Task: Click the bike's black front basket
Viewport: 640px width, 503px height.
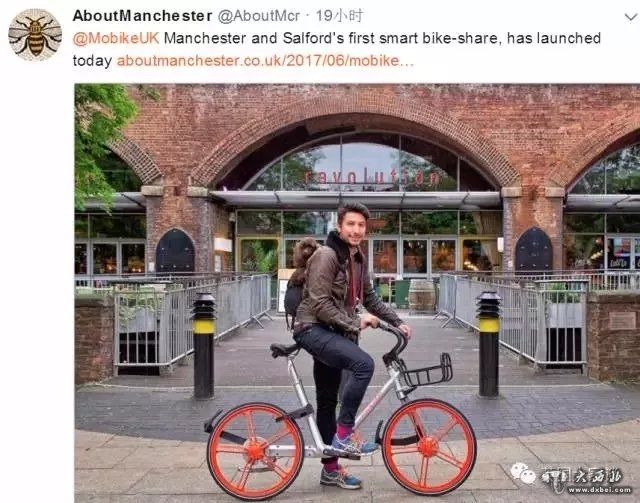Action: pos(427,371)
